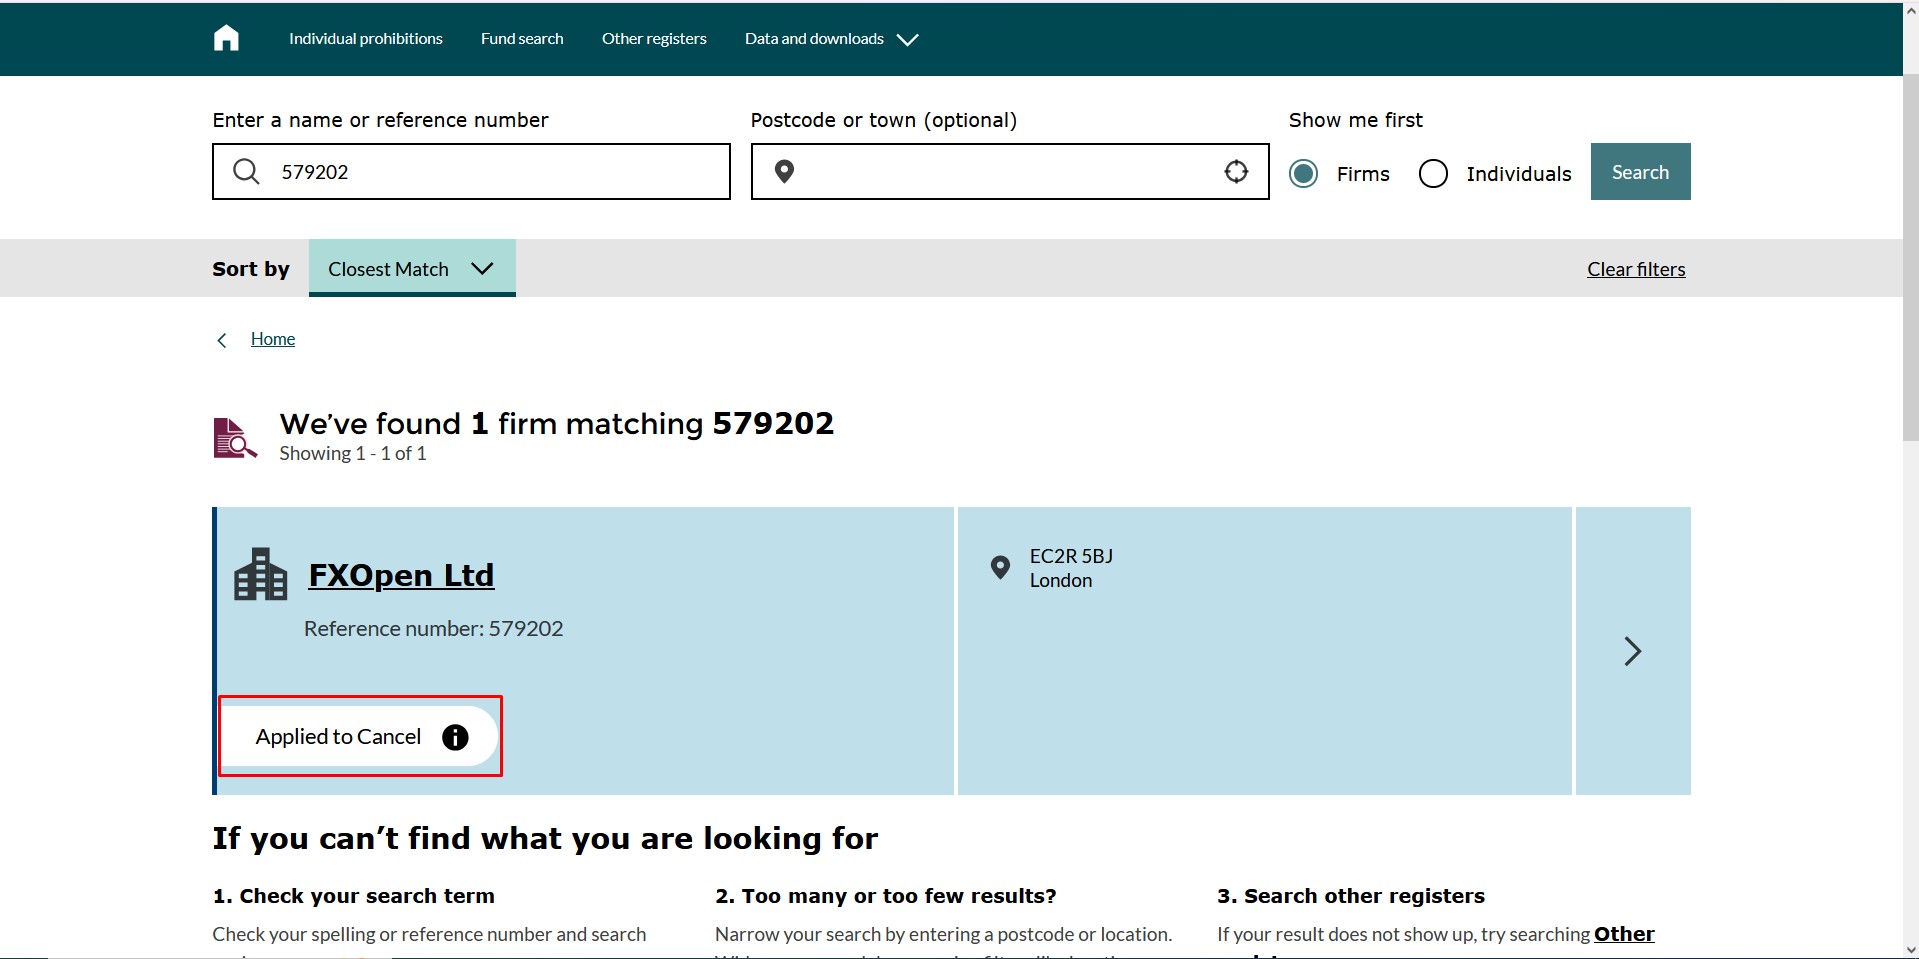
Task: Click the Search button
Action: click(x=1640, y=172)
